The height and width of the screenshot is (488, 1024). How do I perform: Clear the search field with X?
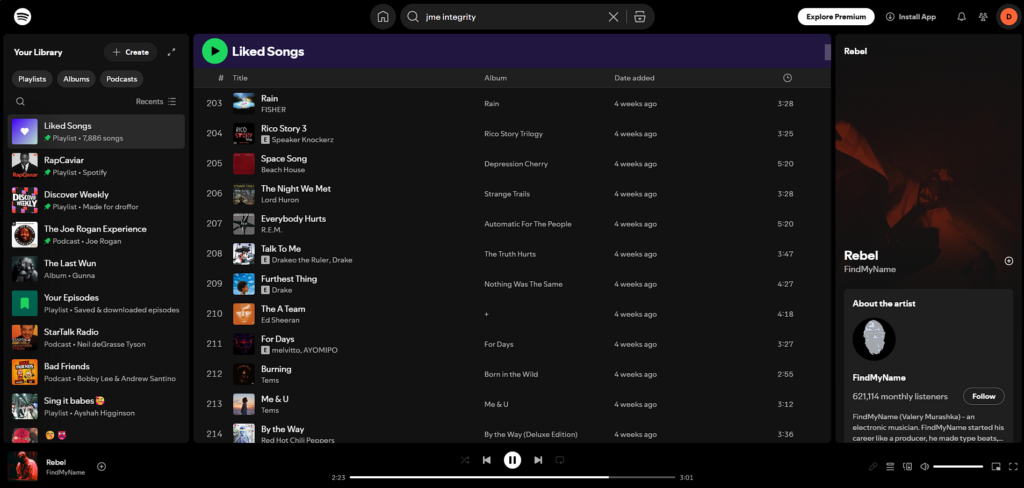(613, 17)
